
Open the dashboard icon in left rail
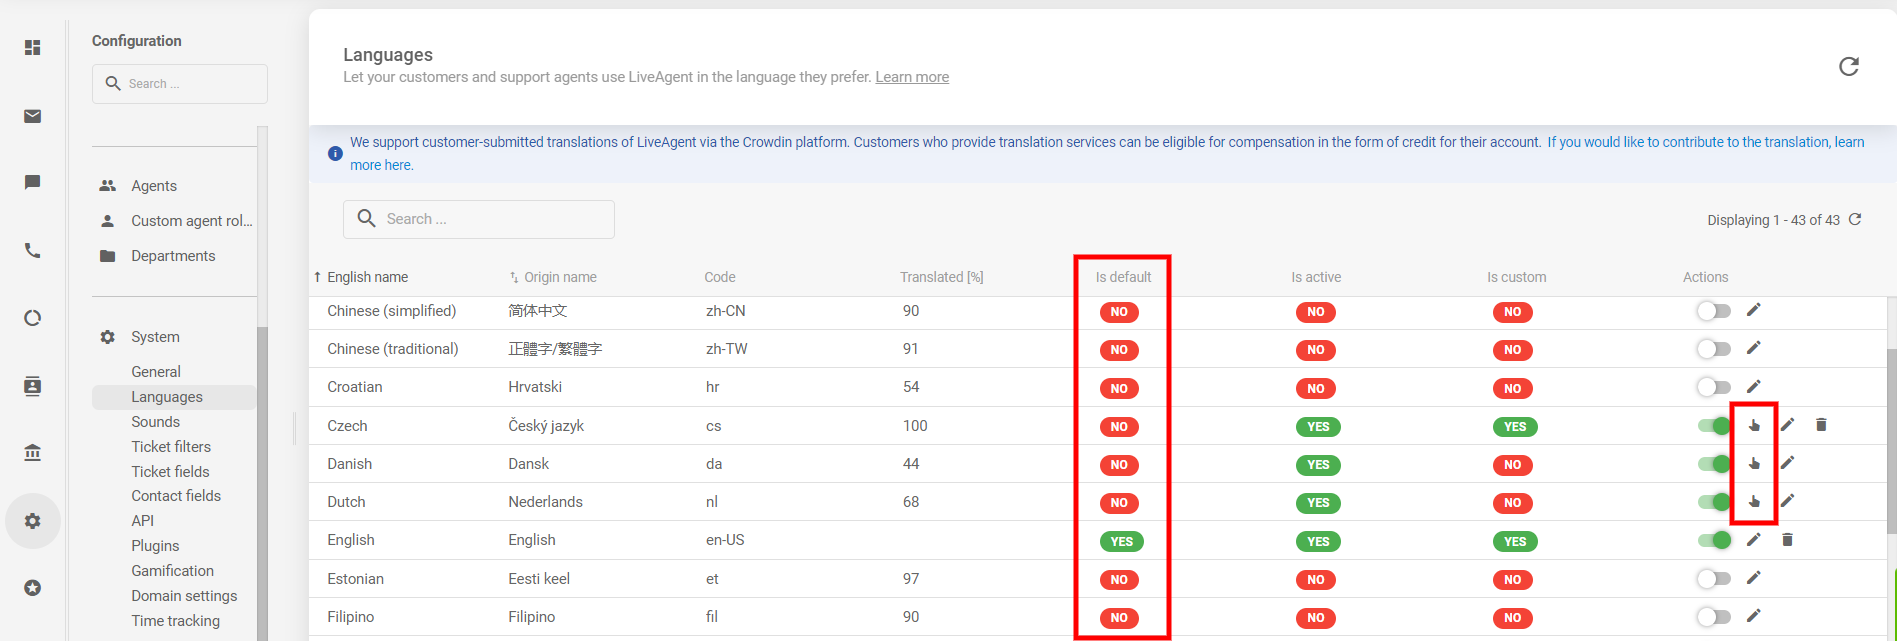click(x=33, y=48)
